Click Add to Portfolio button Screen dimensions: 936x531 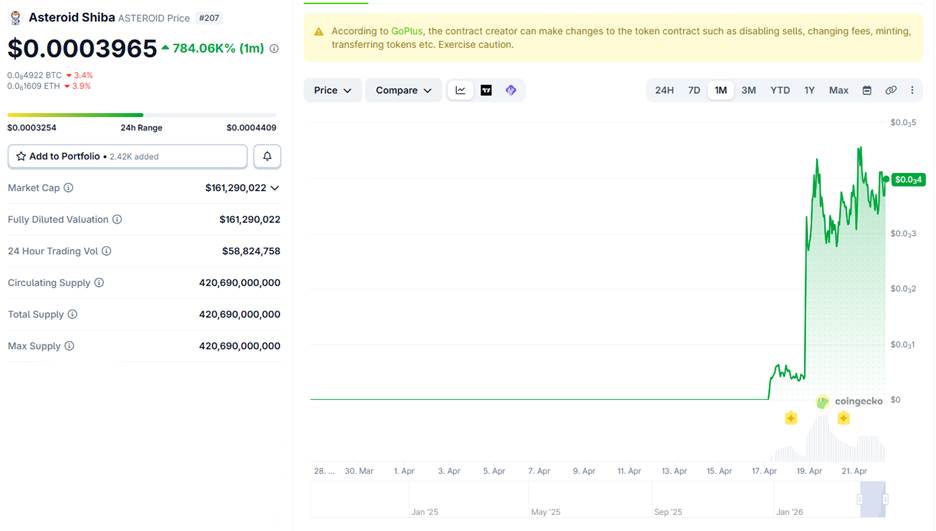tap(127, 156)
